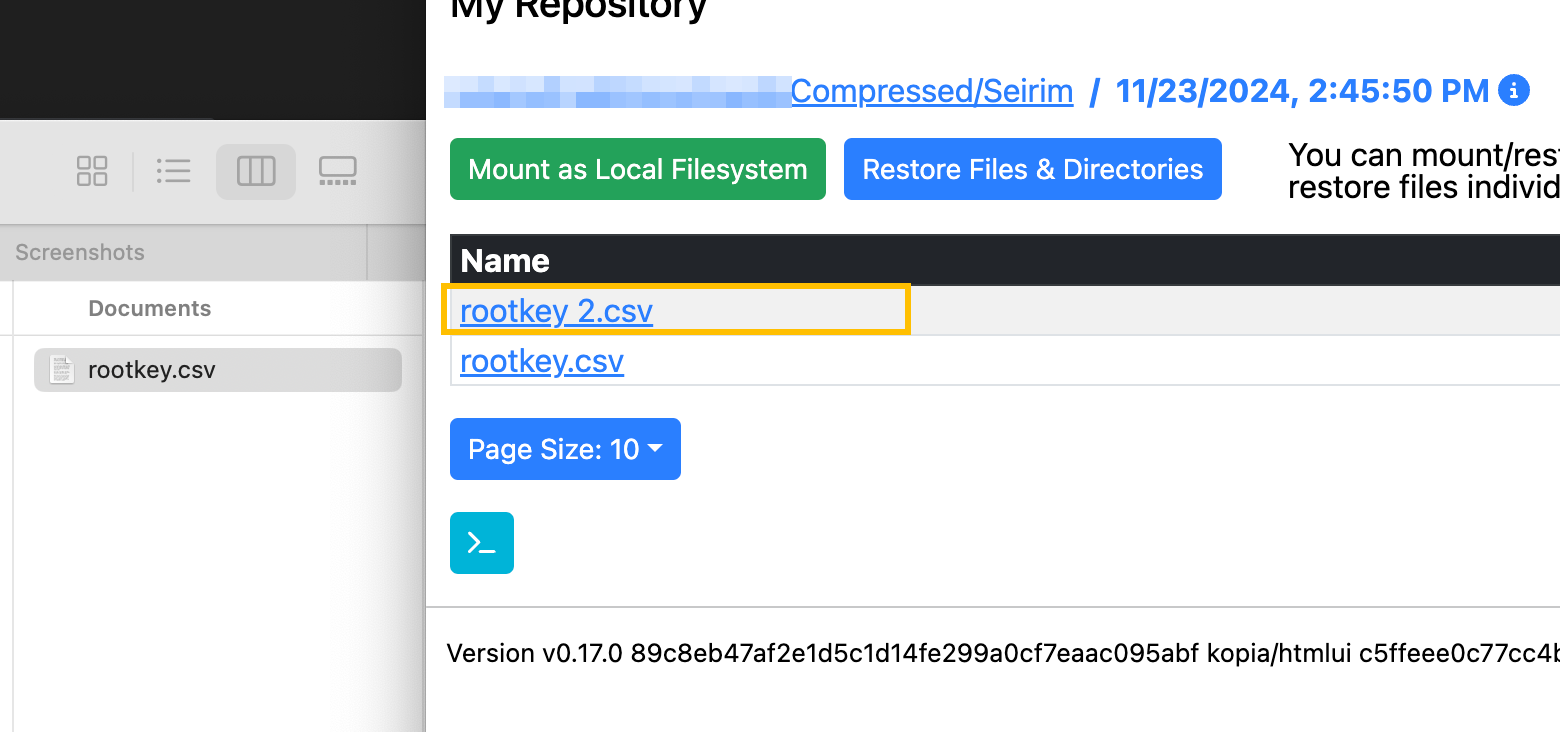
Task: Switch Finder to list view
Action: [x=173, y=171]
